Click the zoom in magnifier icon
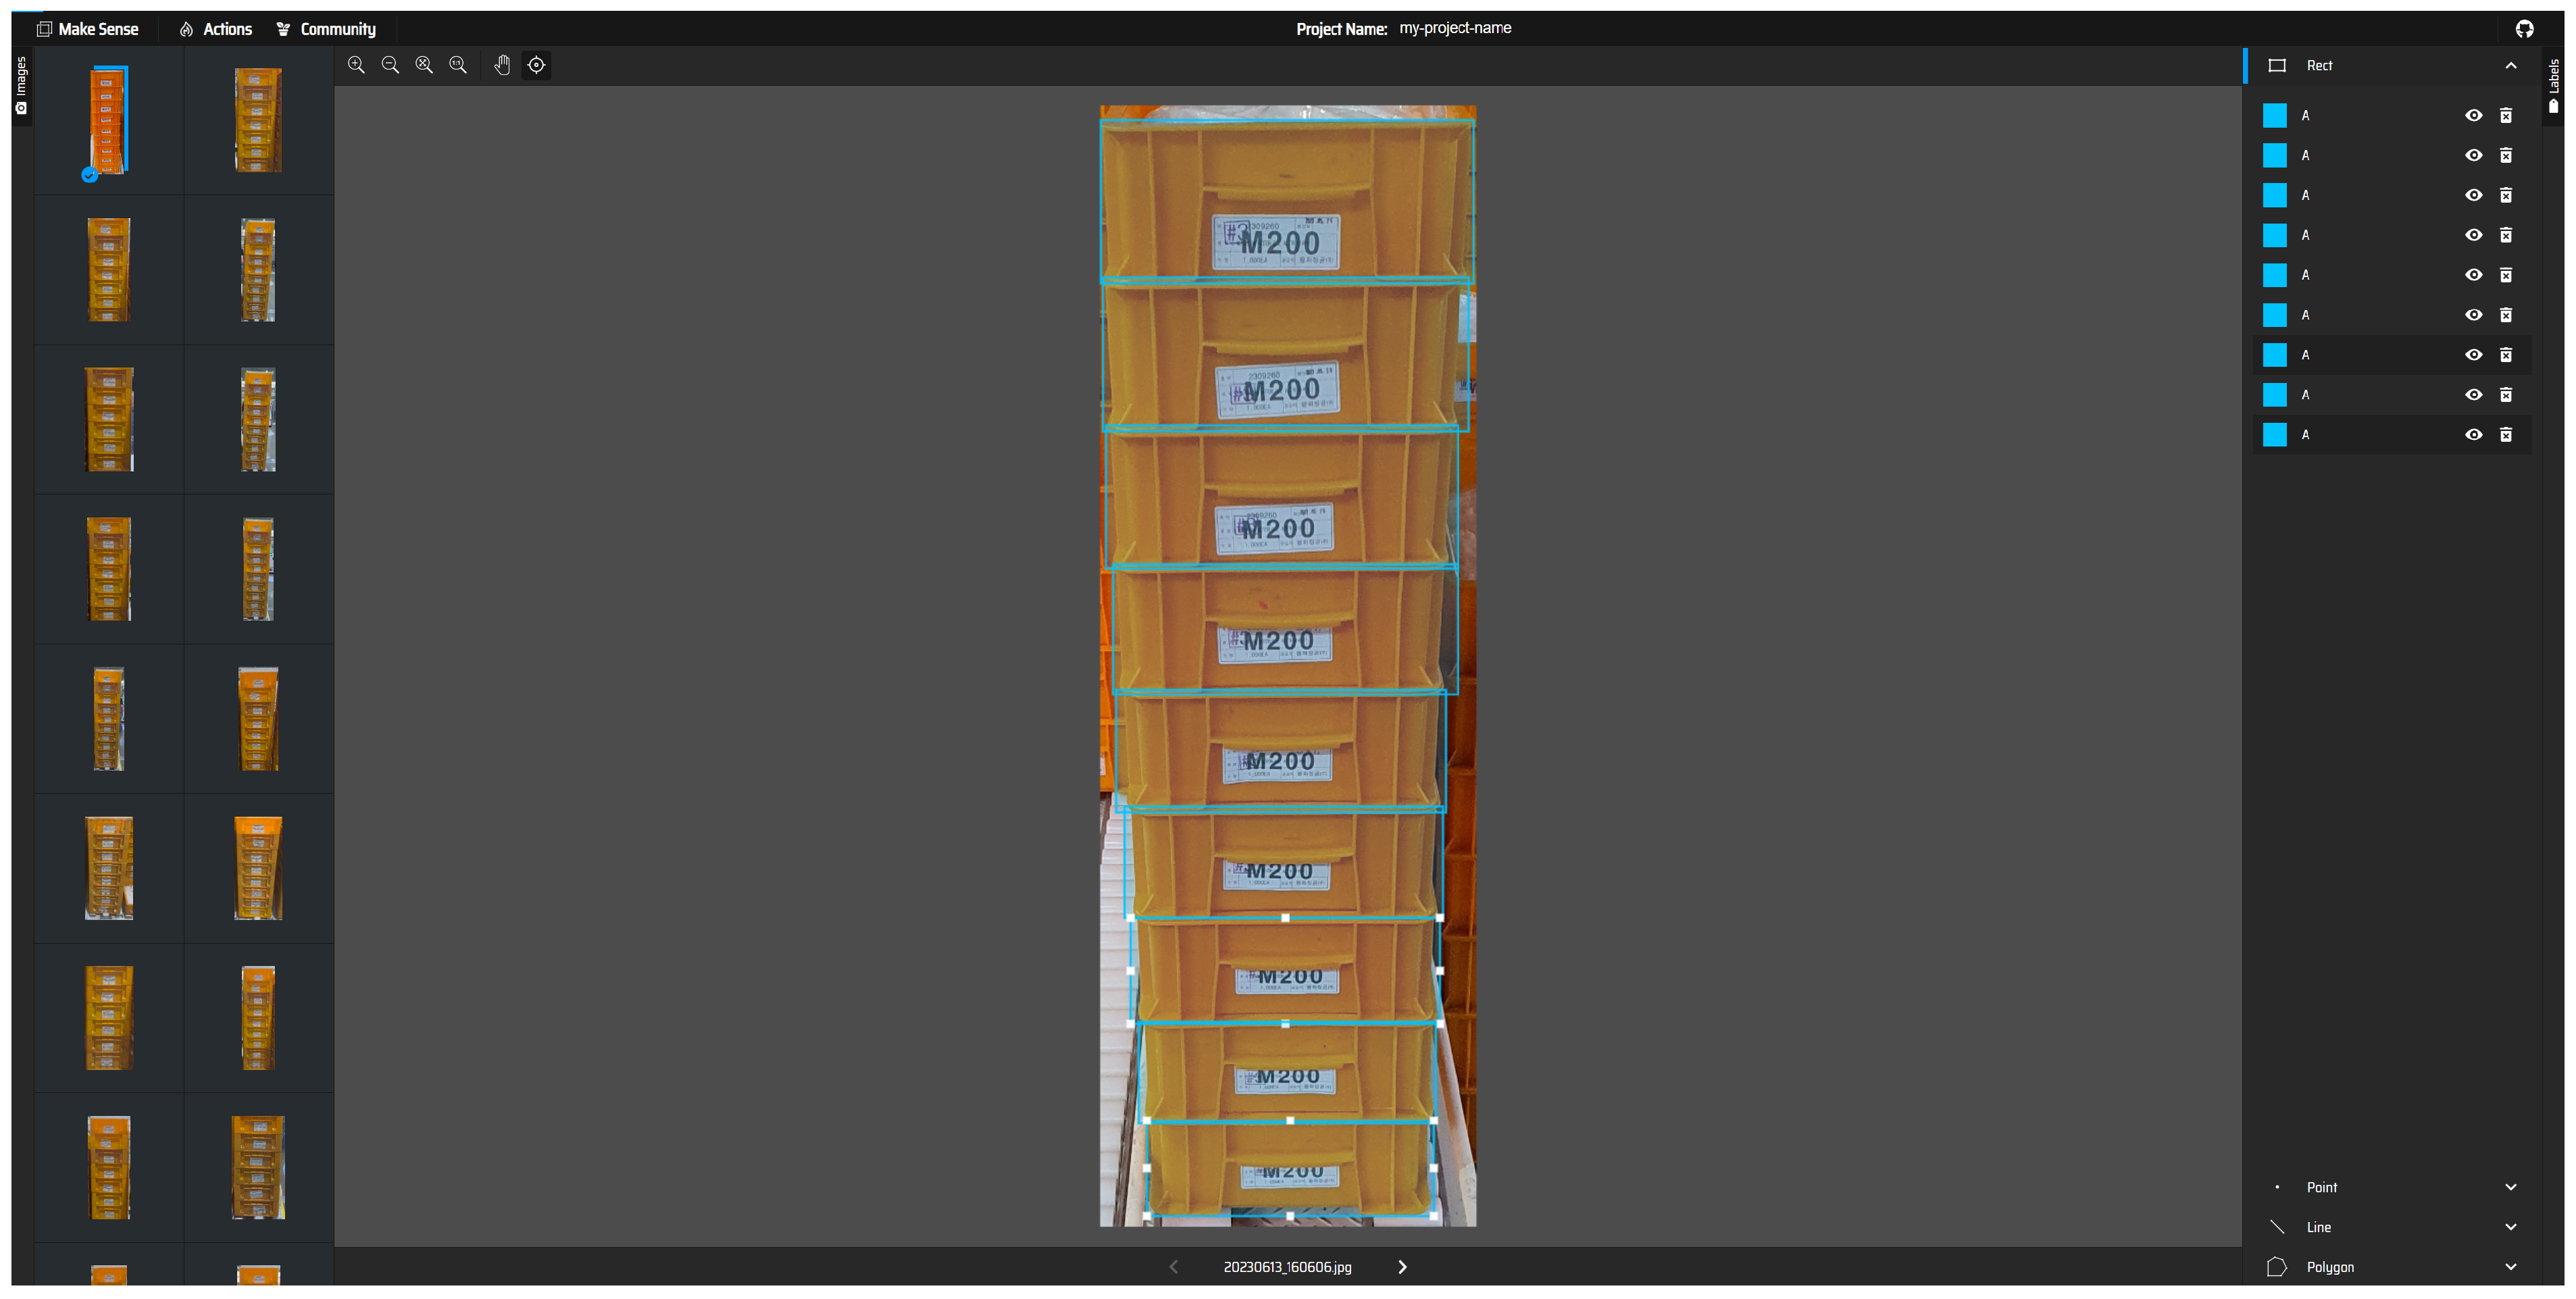 (x=356, y=65)
